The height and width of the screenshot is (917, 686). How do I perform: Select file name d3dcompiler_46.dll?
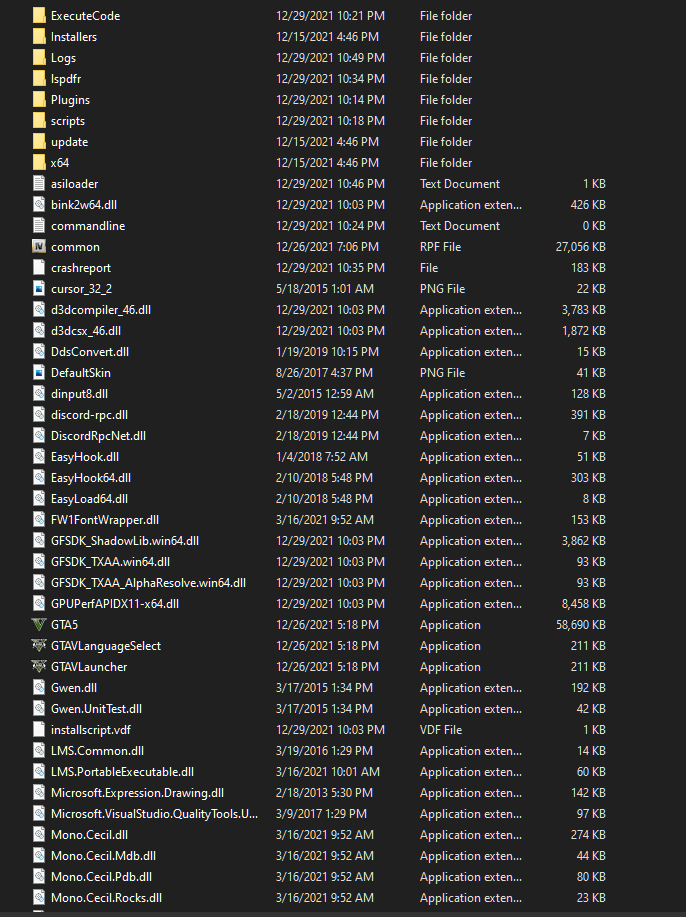coord(101,310)
